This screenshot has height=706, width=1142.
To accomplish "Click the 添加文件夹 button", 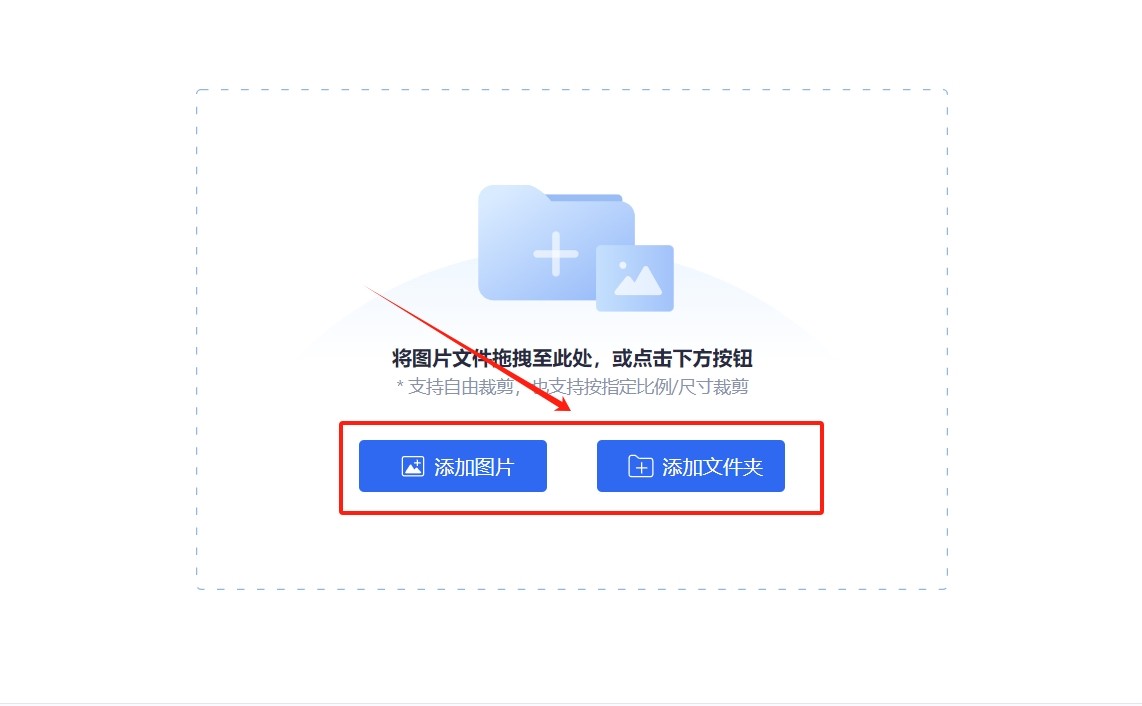I will (x=690, y=466).
